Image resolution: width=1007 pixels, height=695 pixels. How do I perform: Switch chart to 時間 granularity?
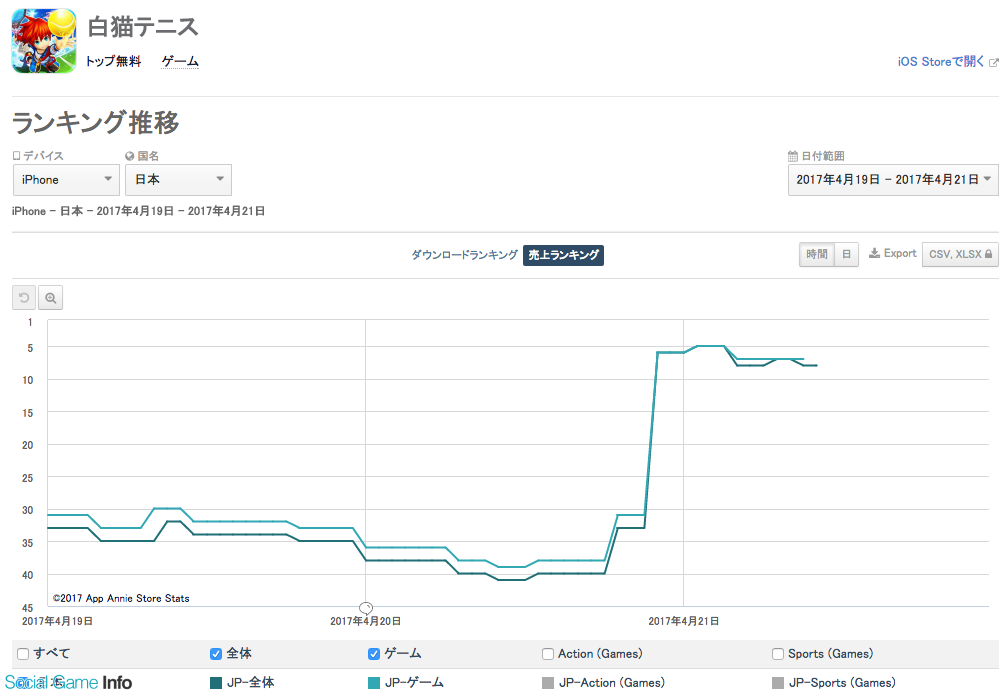tap(817, 254)
